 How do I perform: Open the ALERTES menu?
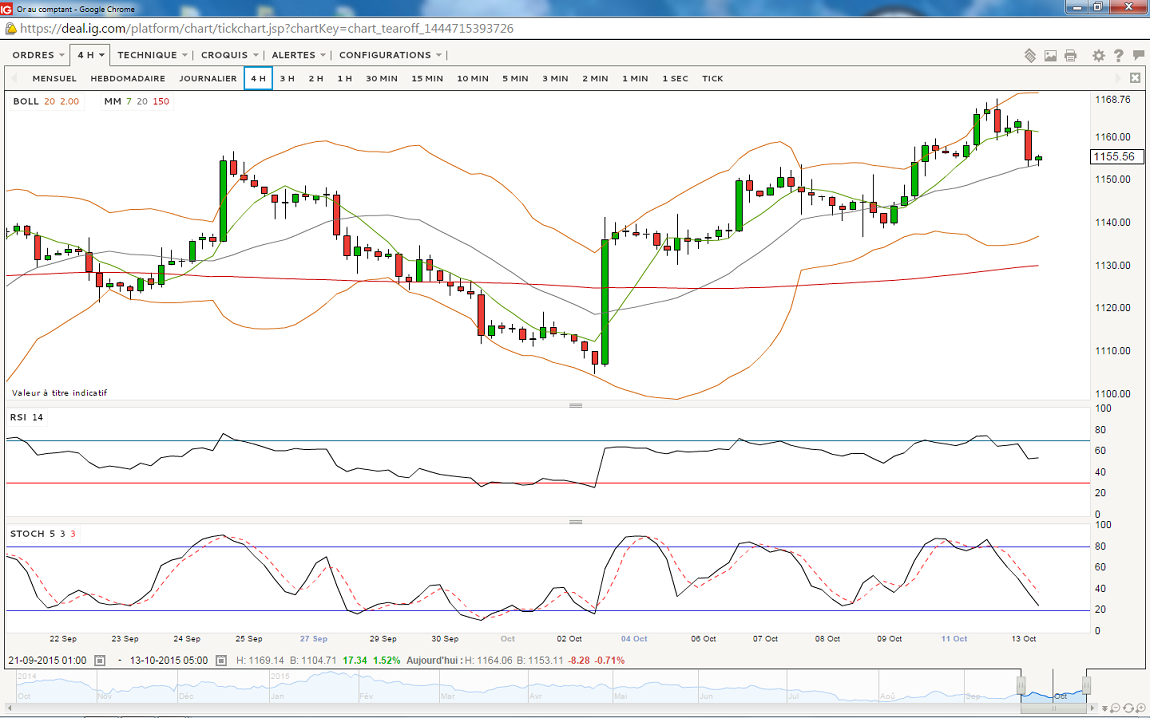click(299, 55)
